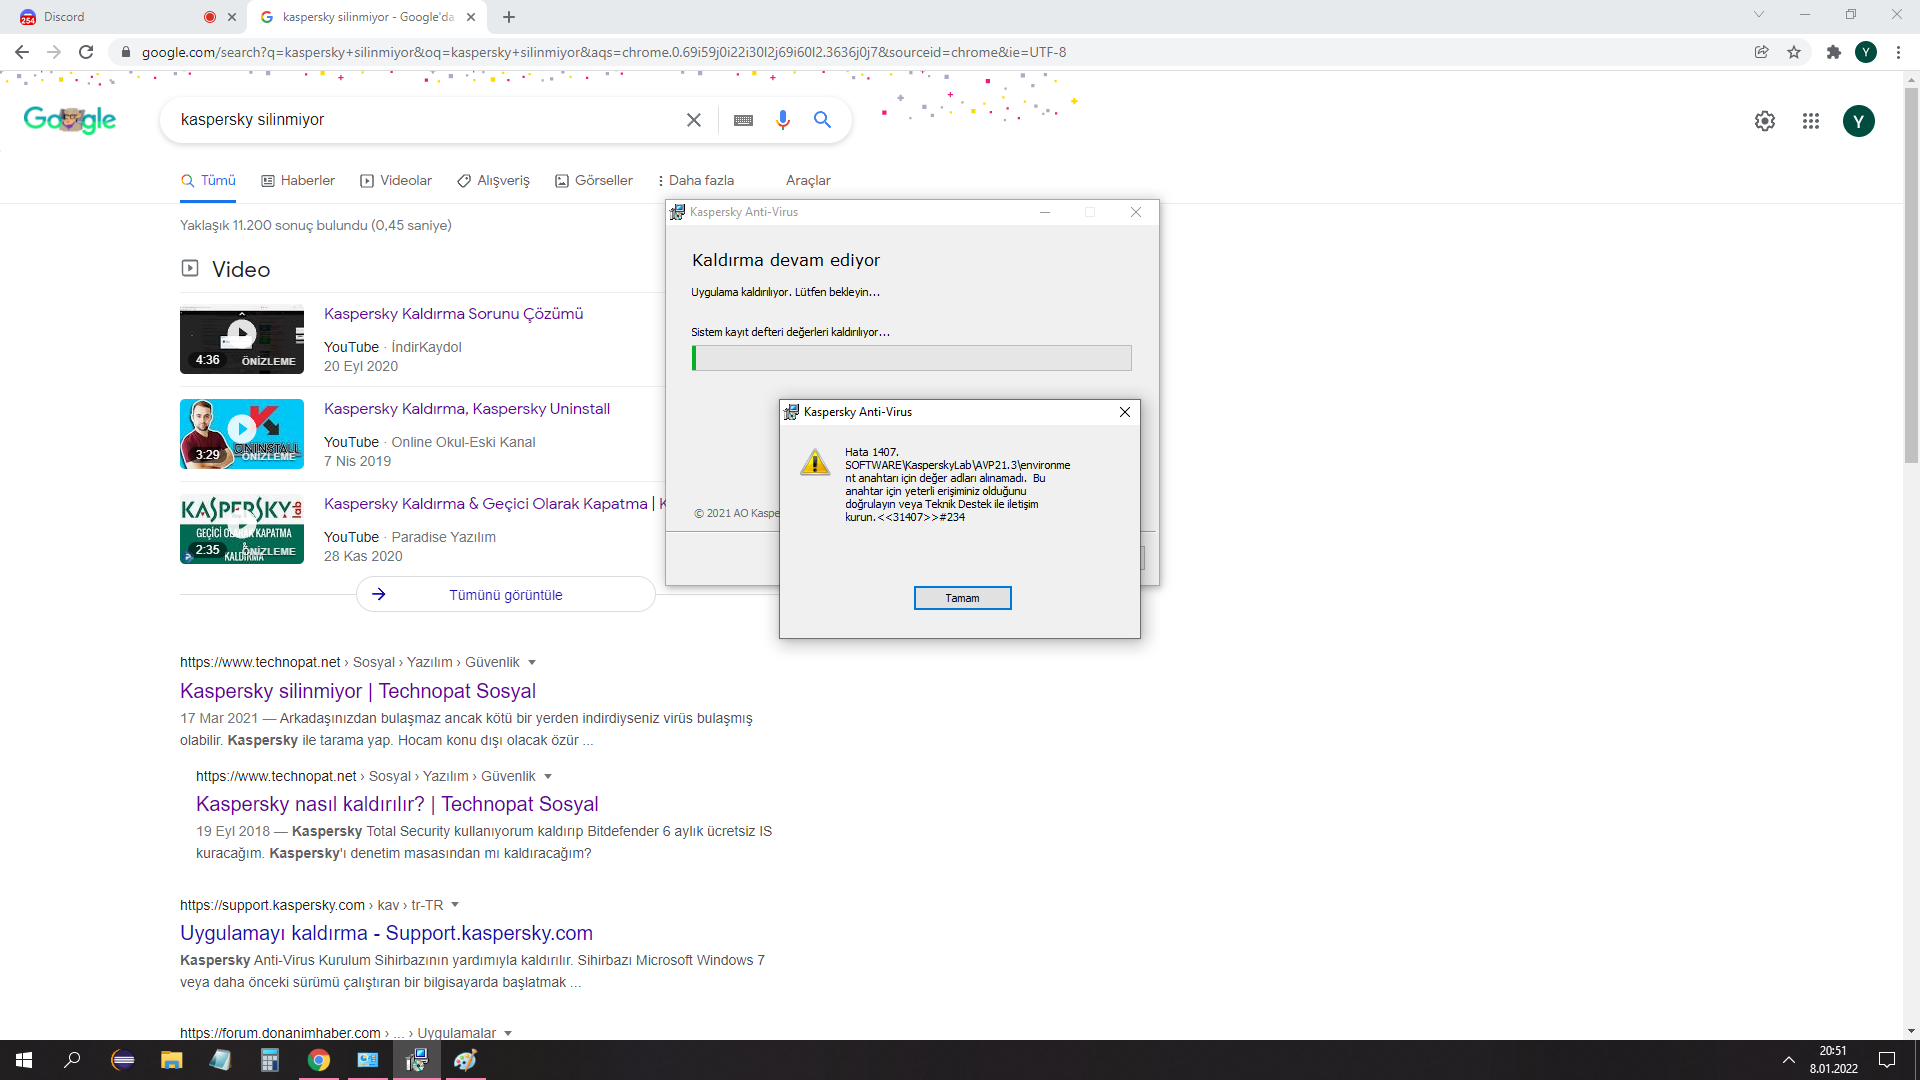Expand dropdown arrow next to technopat Güvenlik breadcrumb
The width and height of the screenshot is (1920, 1080).
(532, 662)
